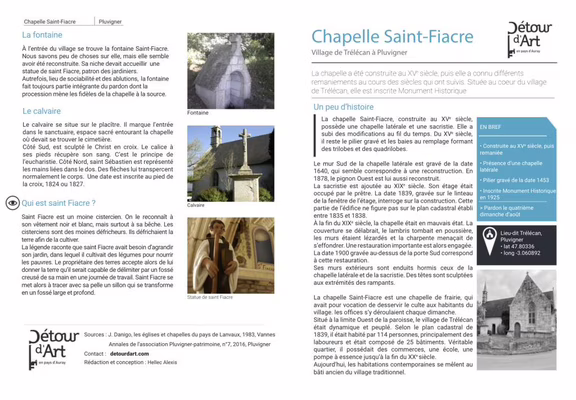Click the Détour d'Art logo at top right
576x400 pixels.
pos(529,40)
